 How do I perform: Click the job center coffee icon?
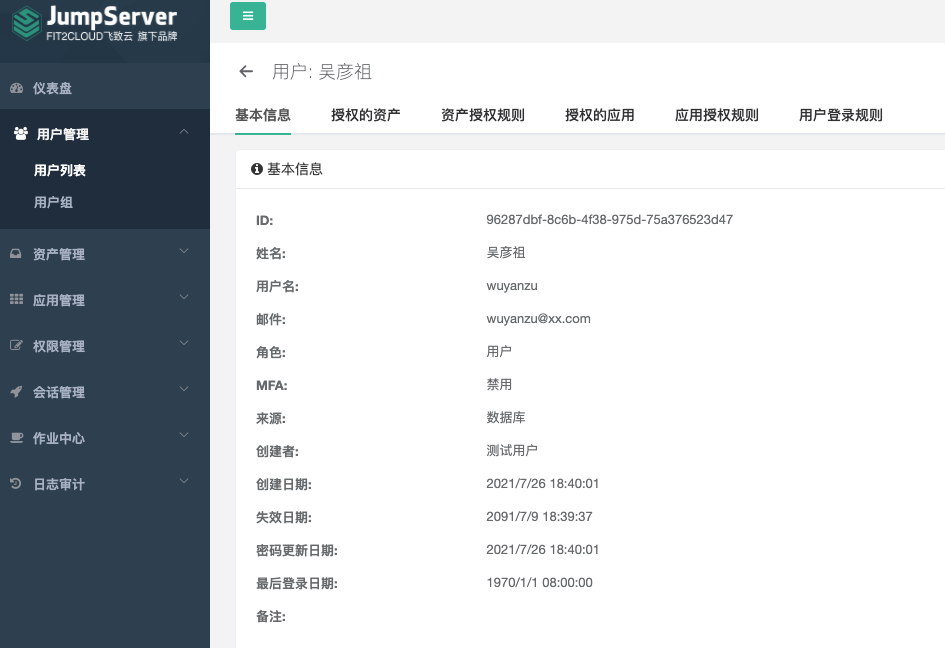pyautogui.click(x=16, y=438)
